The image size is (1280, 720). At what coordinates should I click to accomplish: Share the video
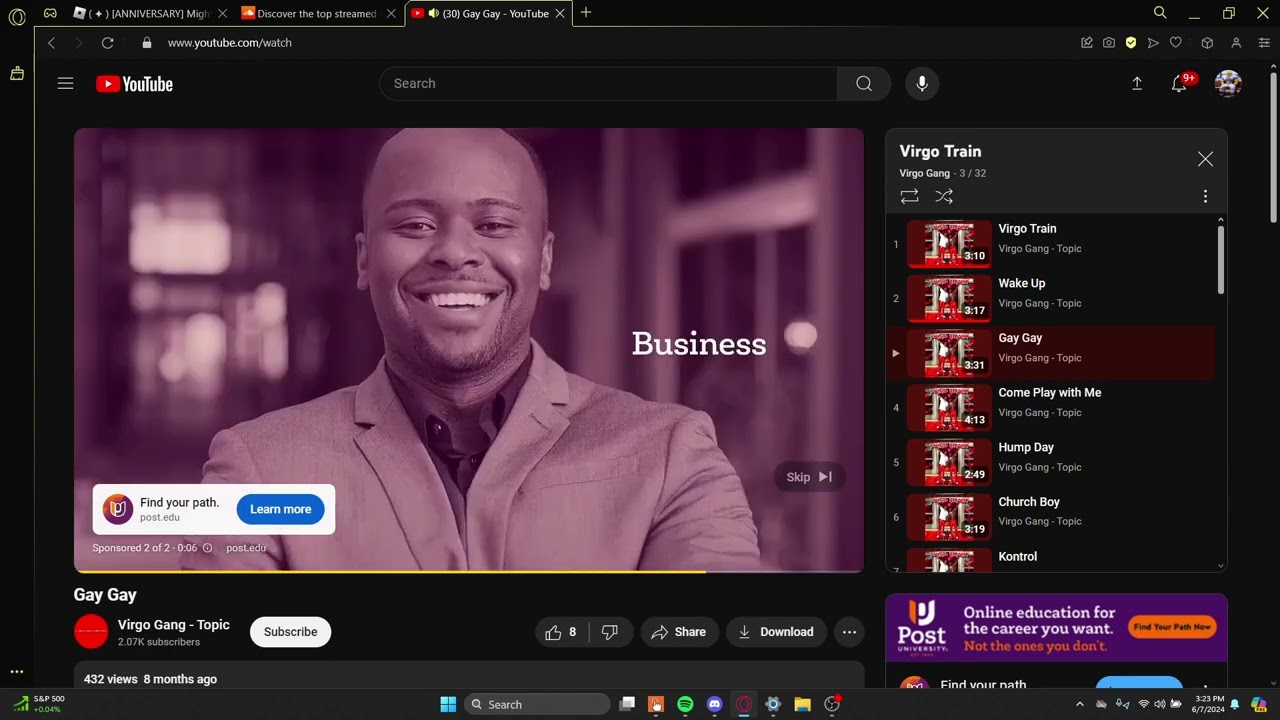point(679,632)
